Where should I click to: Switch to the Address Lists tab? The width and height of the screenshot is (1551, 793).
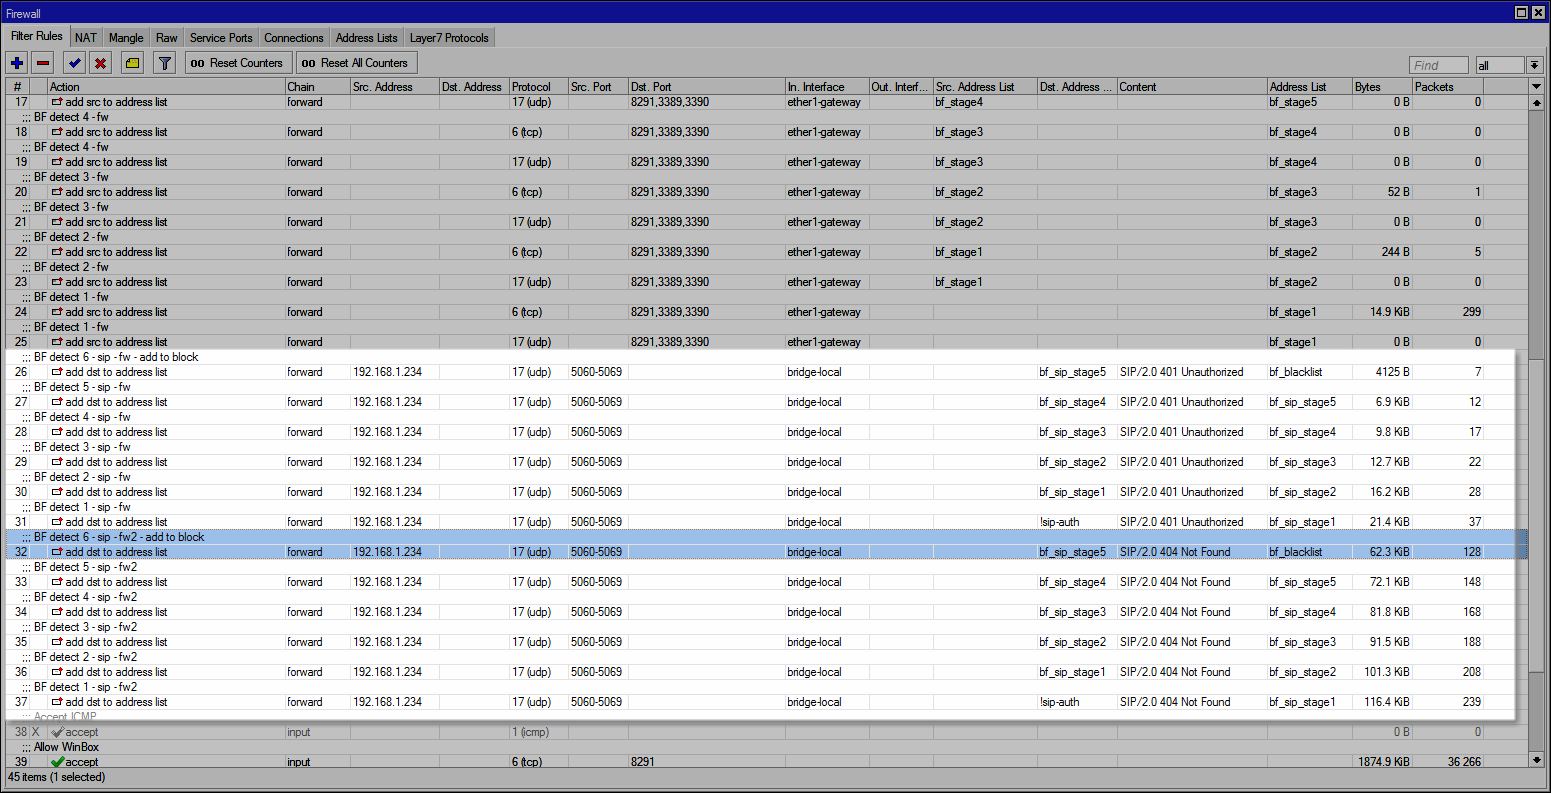point(367,38)
